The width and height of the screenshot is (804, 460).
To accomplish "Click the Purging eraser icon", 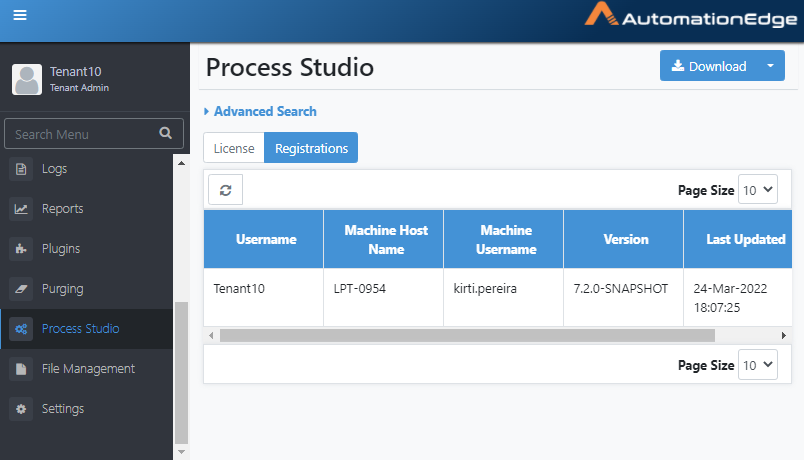I will point(21,289).
